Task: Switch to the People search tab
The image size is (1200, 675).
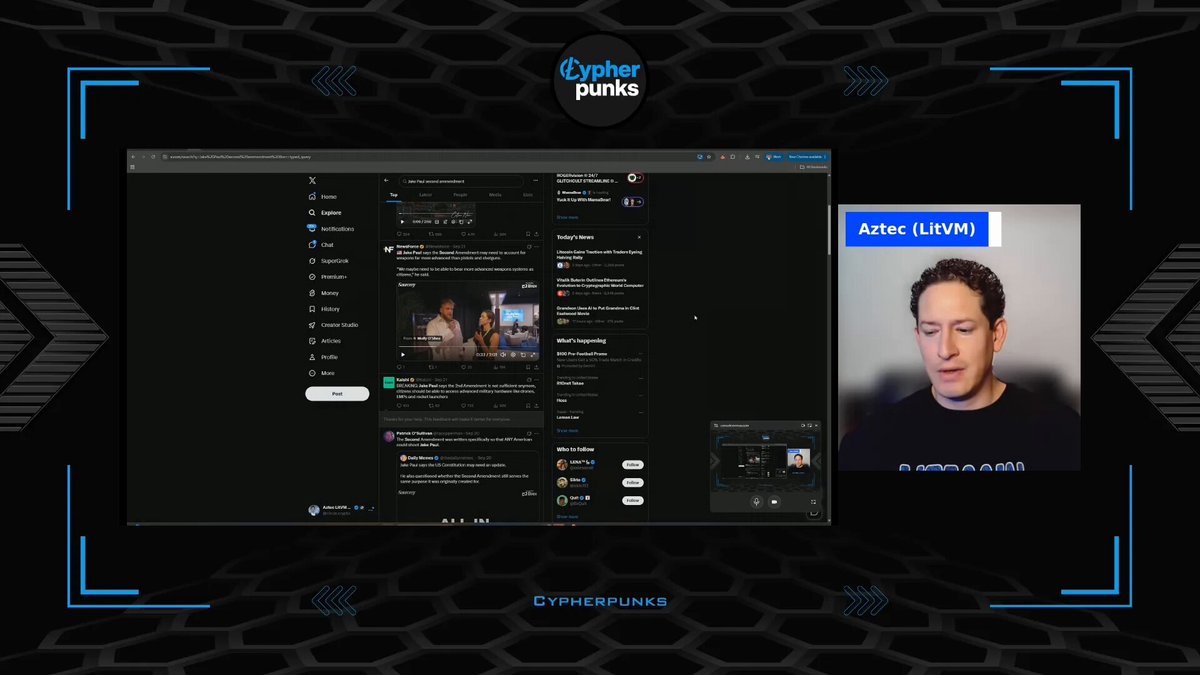Action: (x=460, y=195)
